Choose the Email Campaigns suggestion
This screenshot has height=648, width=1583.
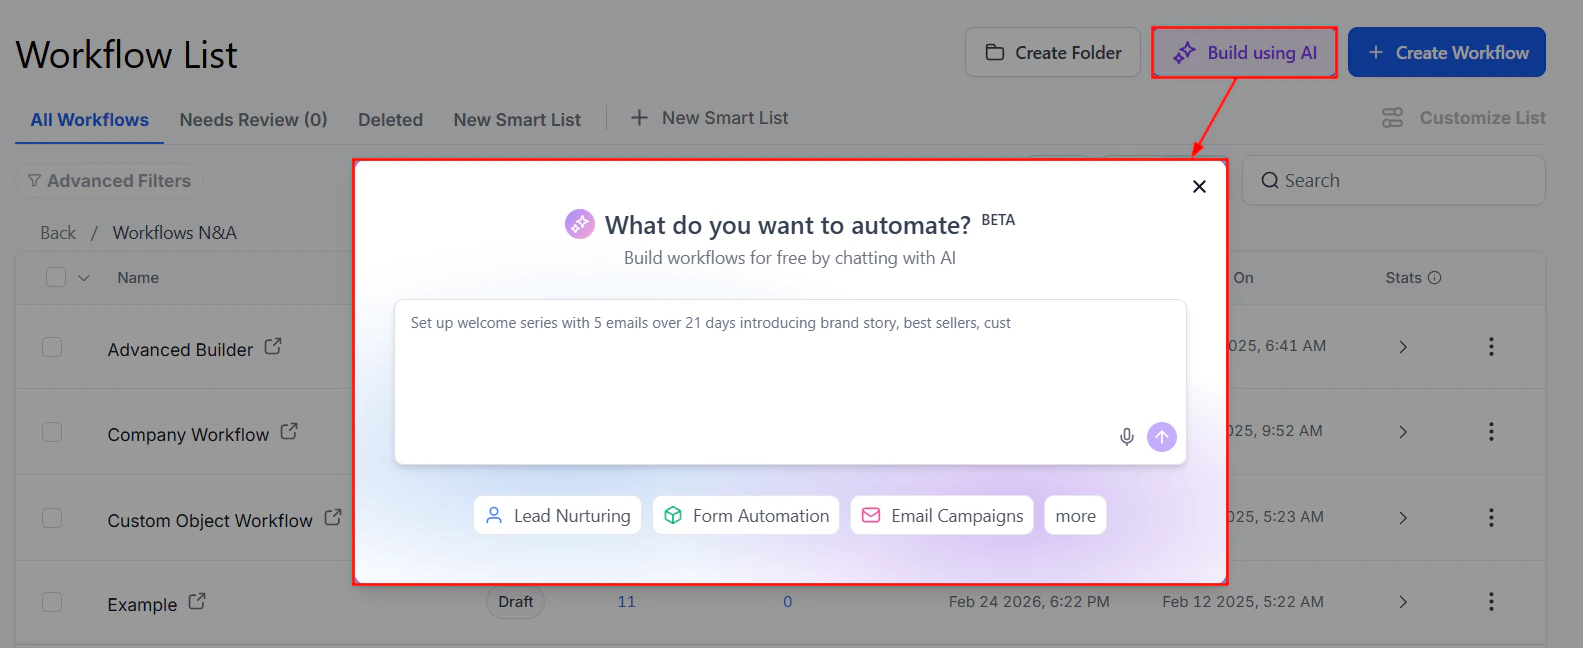(942, 516)
